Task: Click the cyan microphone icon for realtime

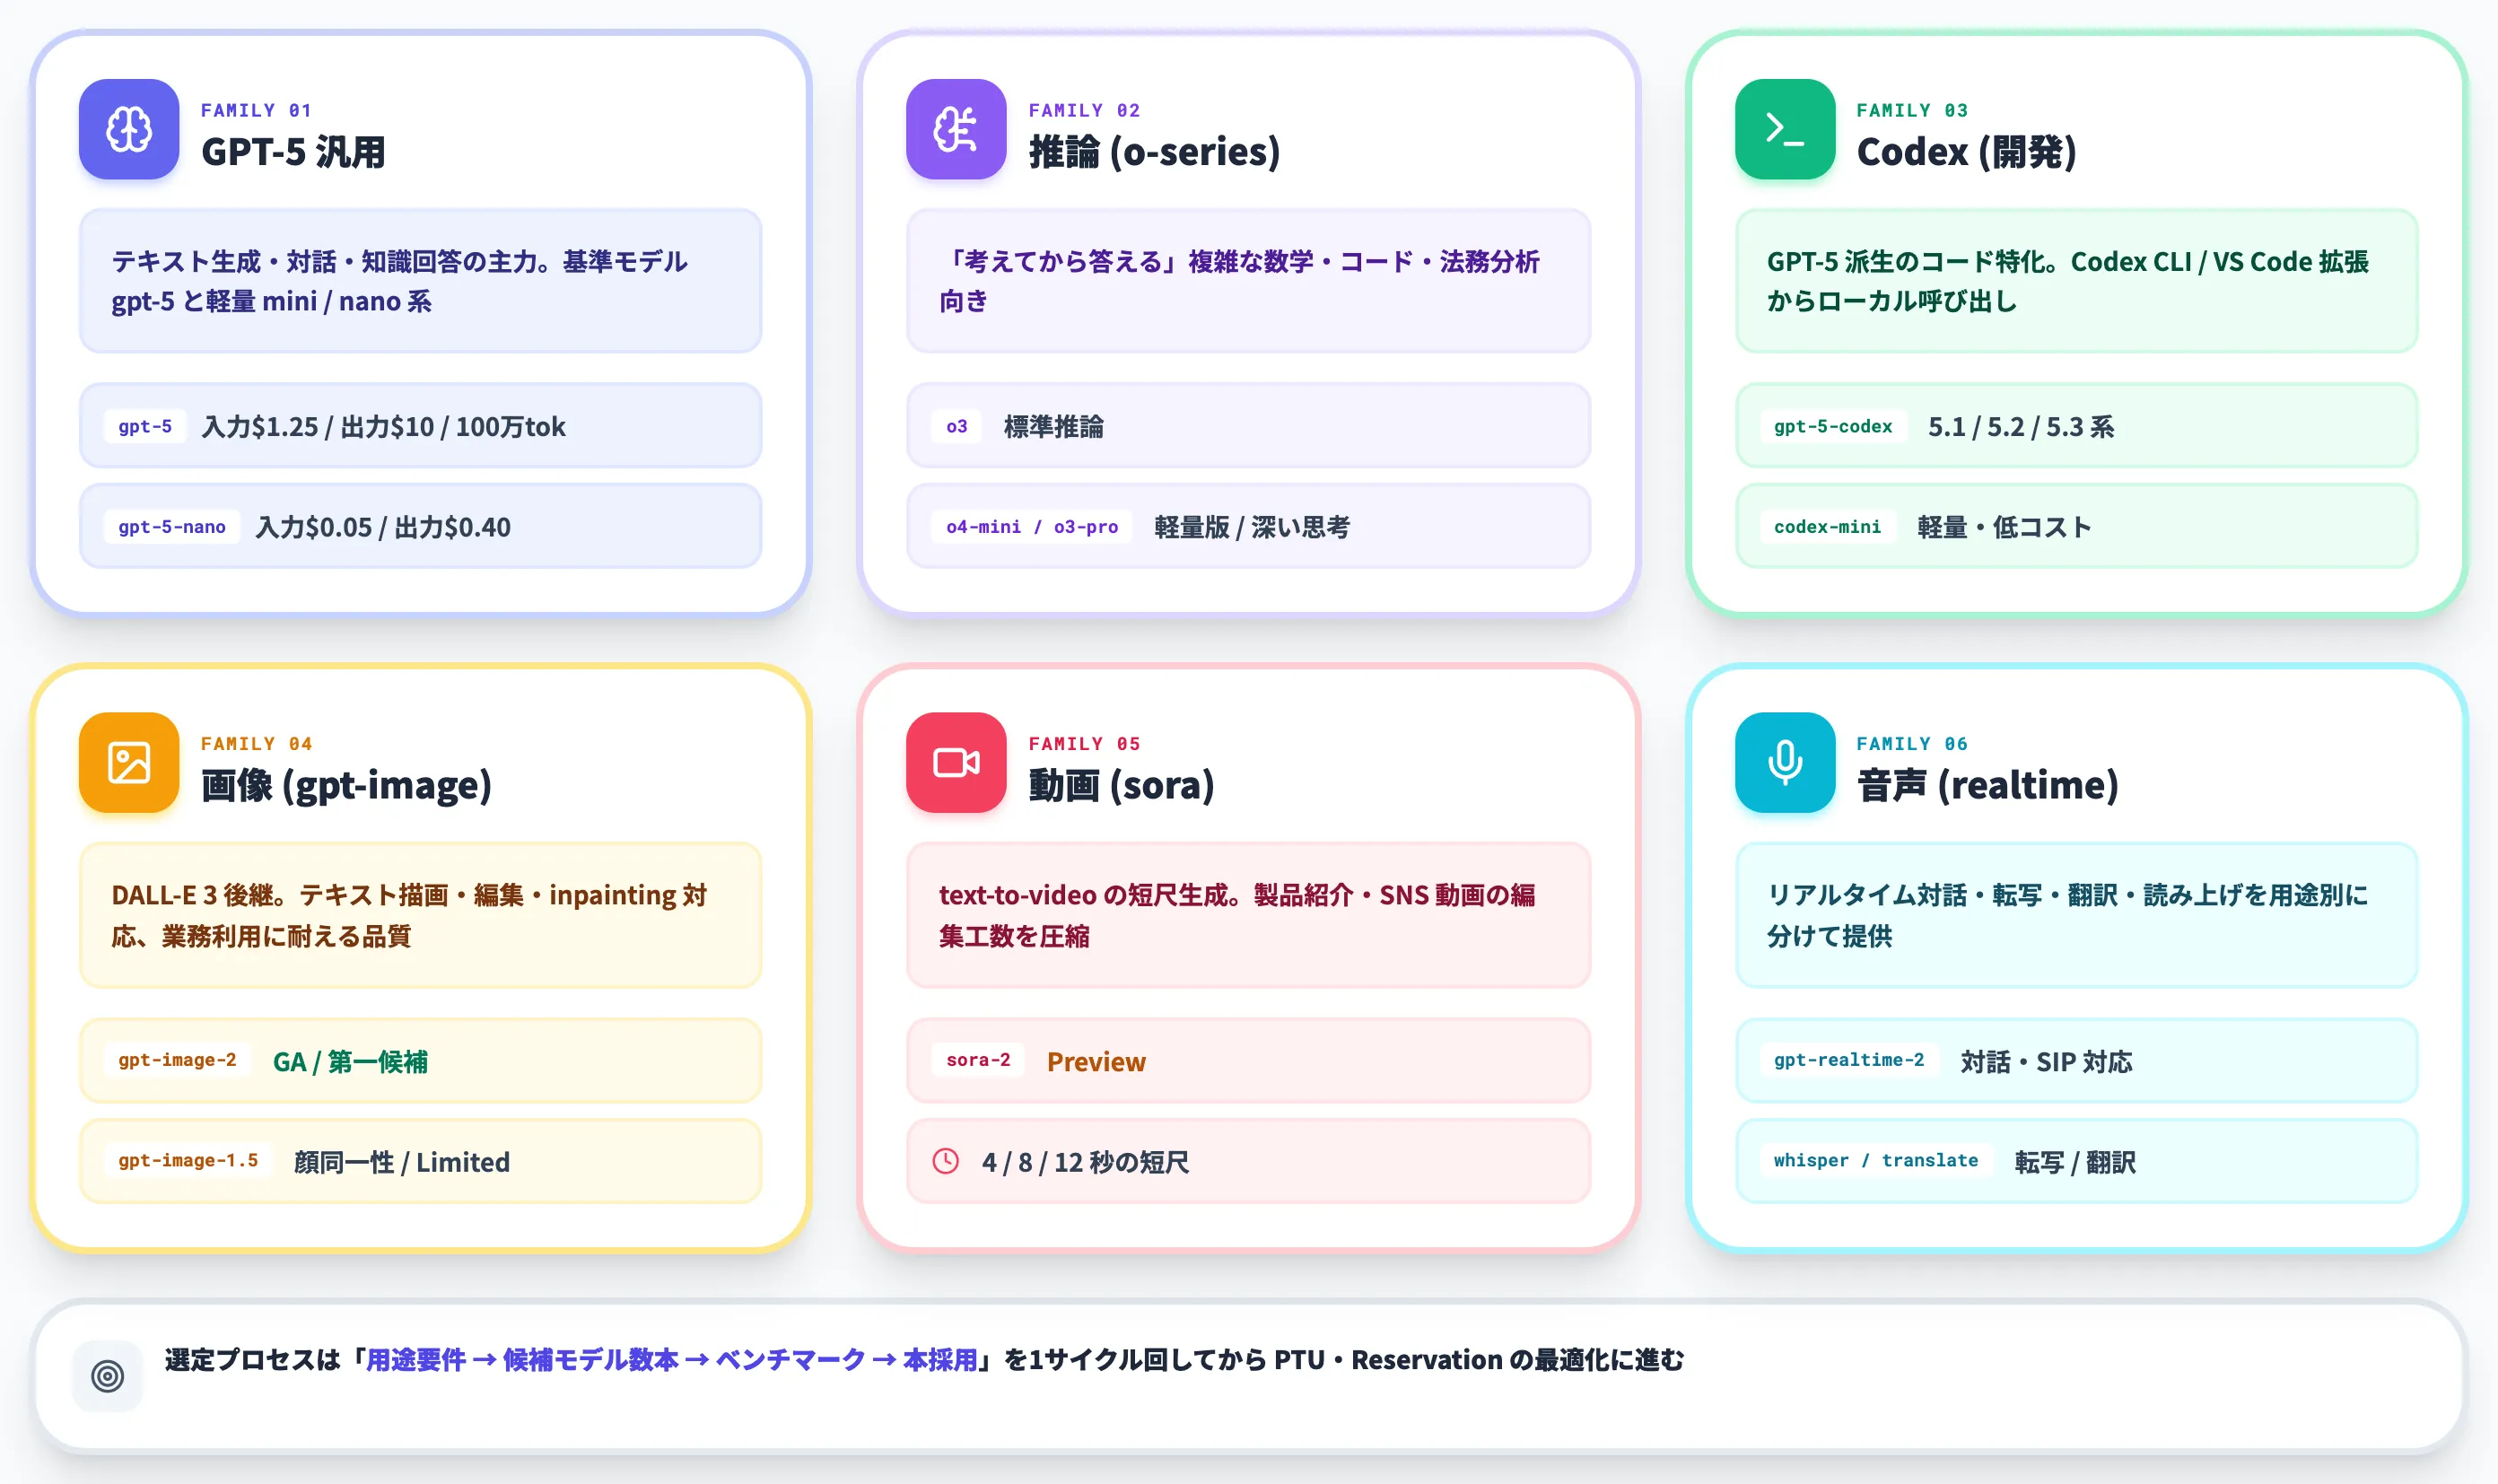Action: tap(1785, 762)
